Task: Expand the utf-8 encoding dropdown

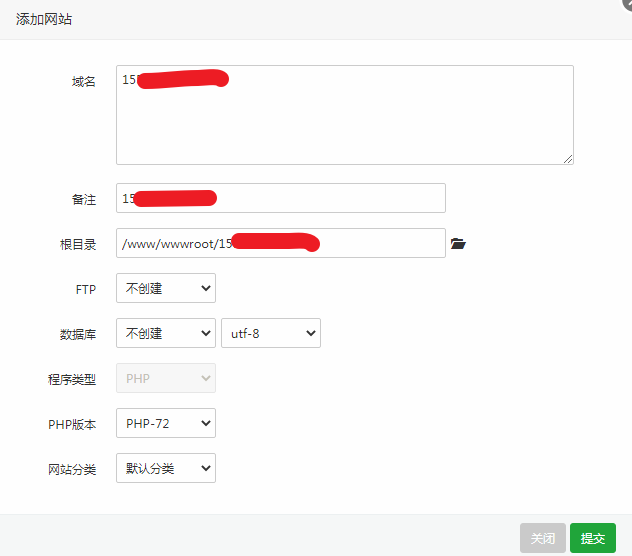Action: (270, 333)
